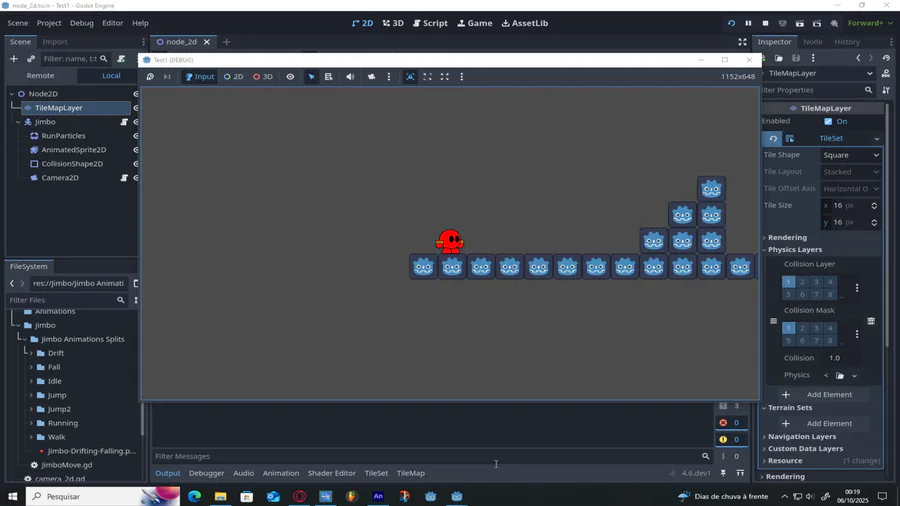
Task: Collapse the Jimbo node children
Action: 18,122
